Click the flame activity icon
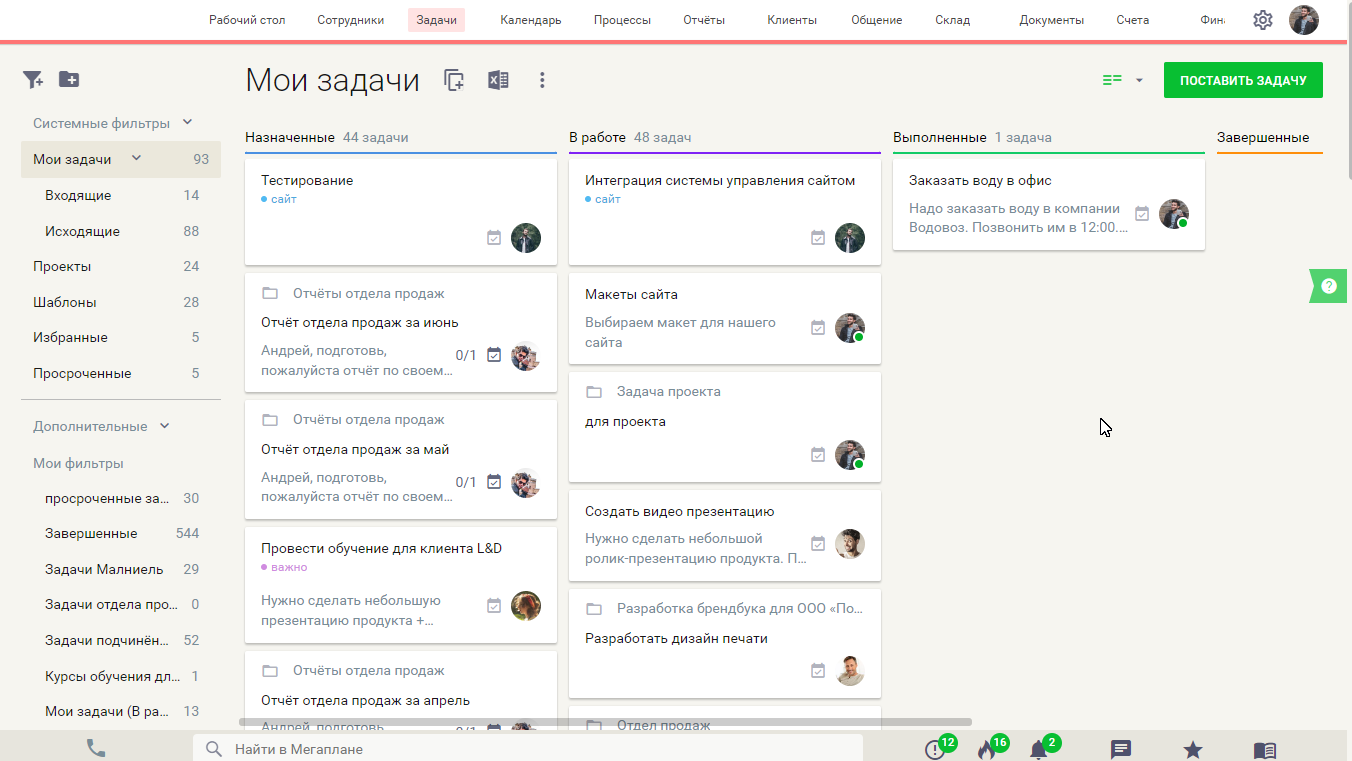This screenshot has width=1352, height=761. click(x=985, y=748)
